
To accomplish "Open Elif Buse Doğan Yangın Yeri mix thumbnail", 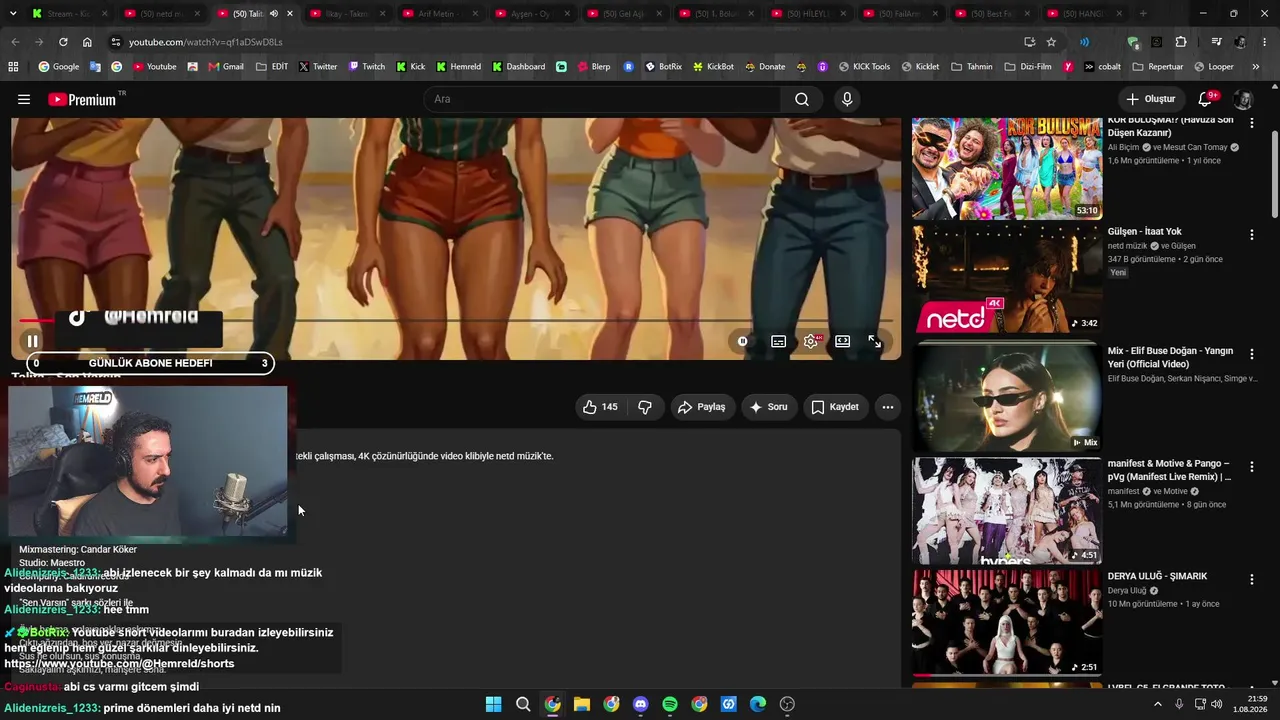I will point(1007,398).
